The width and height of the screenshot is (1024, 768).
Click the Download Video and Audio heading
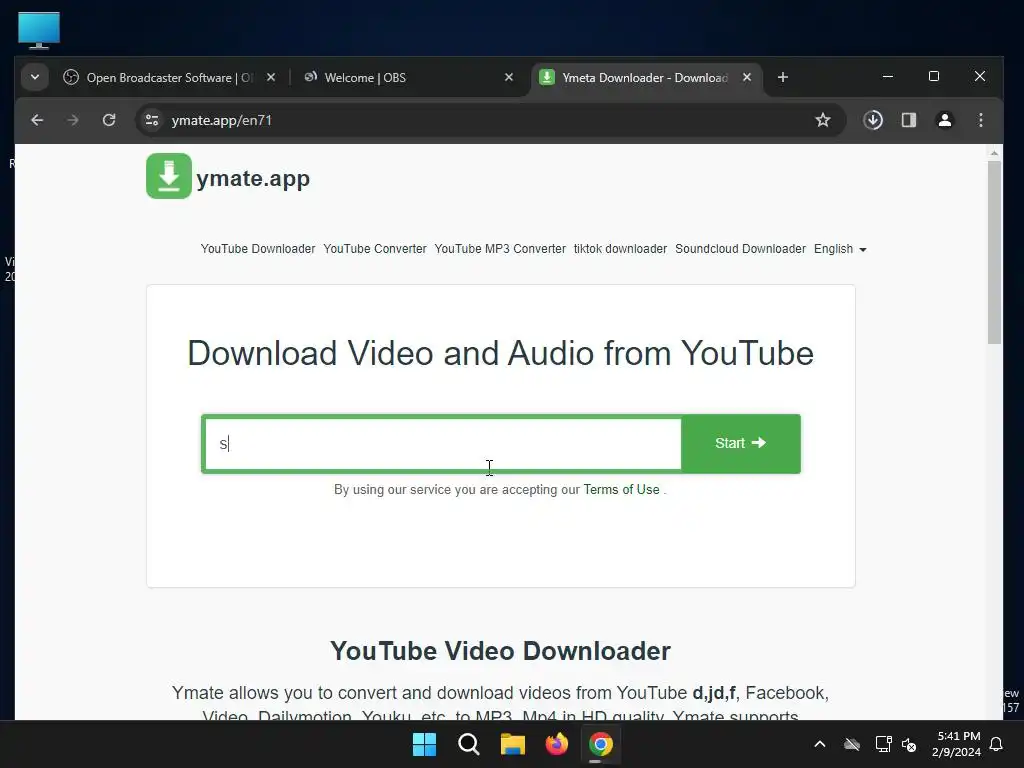500,353
